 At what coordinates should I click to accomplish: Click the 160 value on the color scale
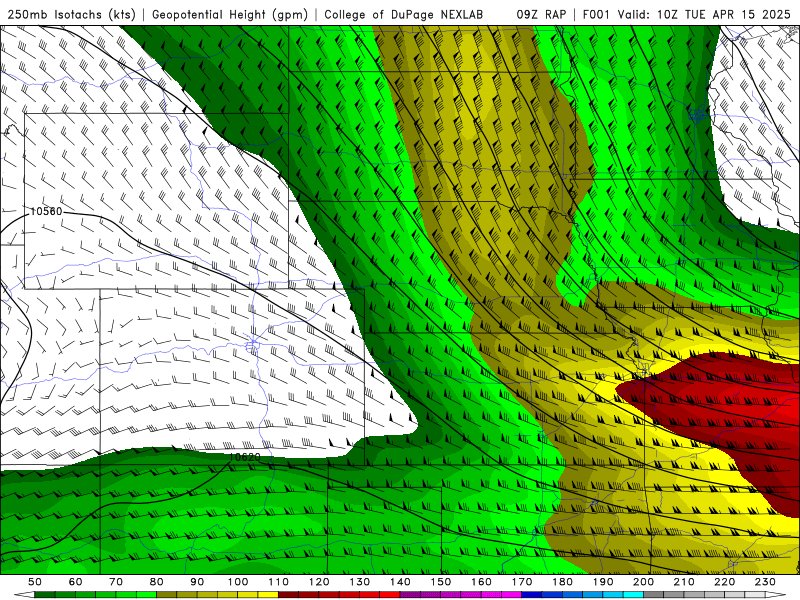481,582
